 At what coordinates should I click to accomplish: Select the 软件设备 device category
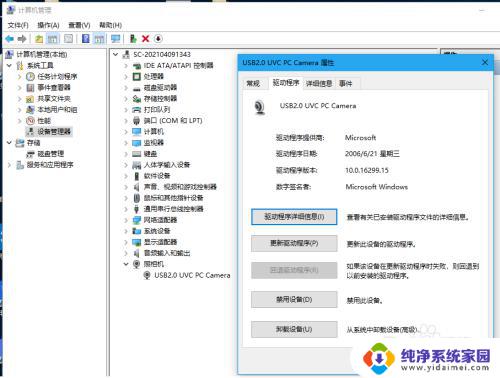pos(157,176)
